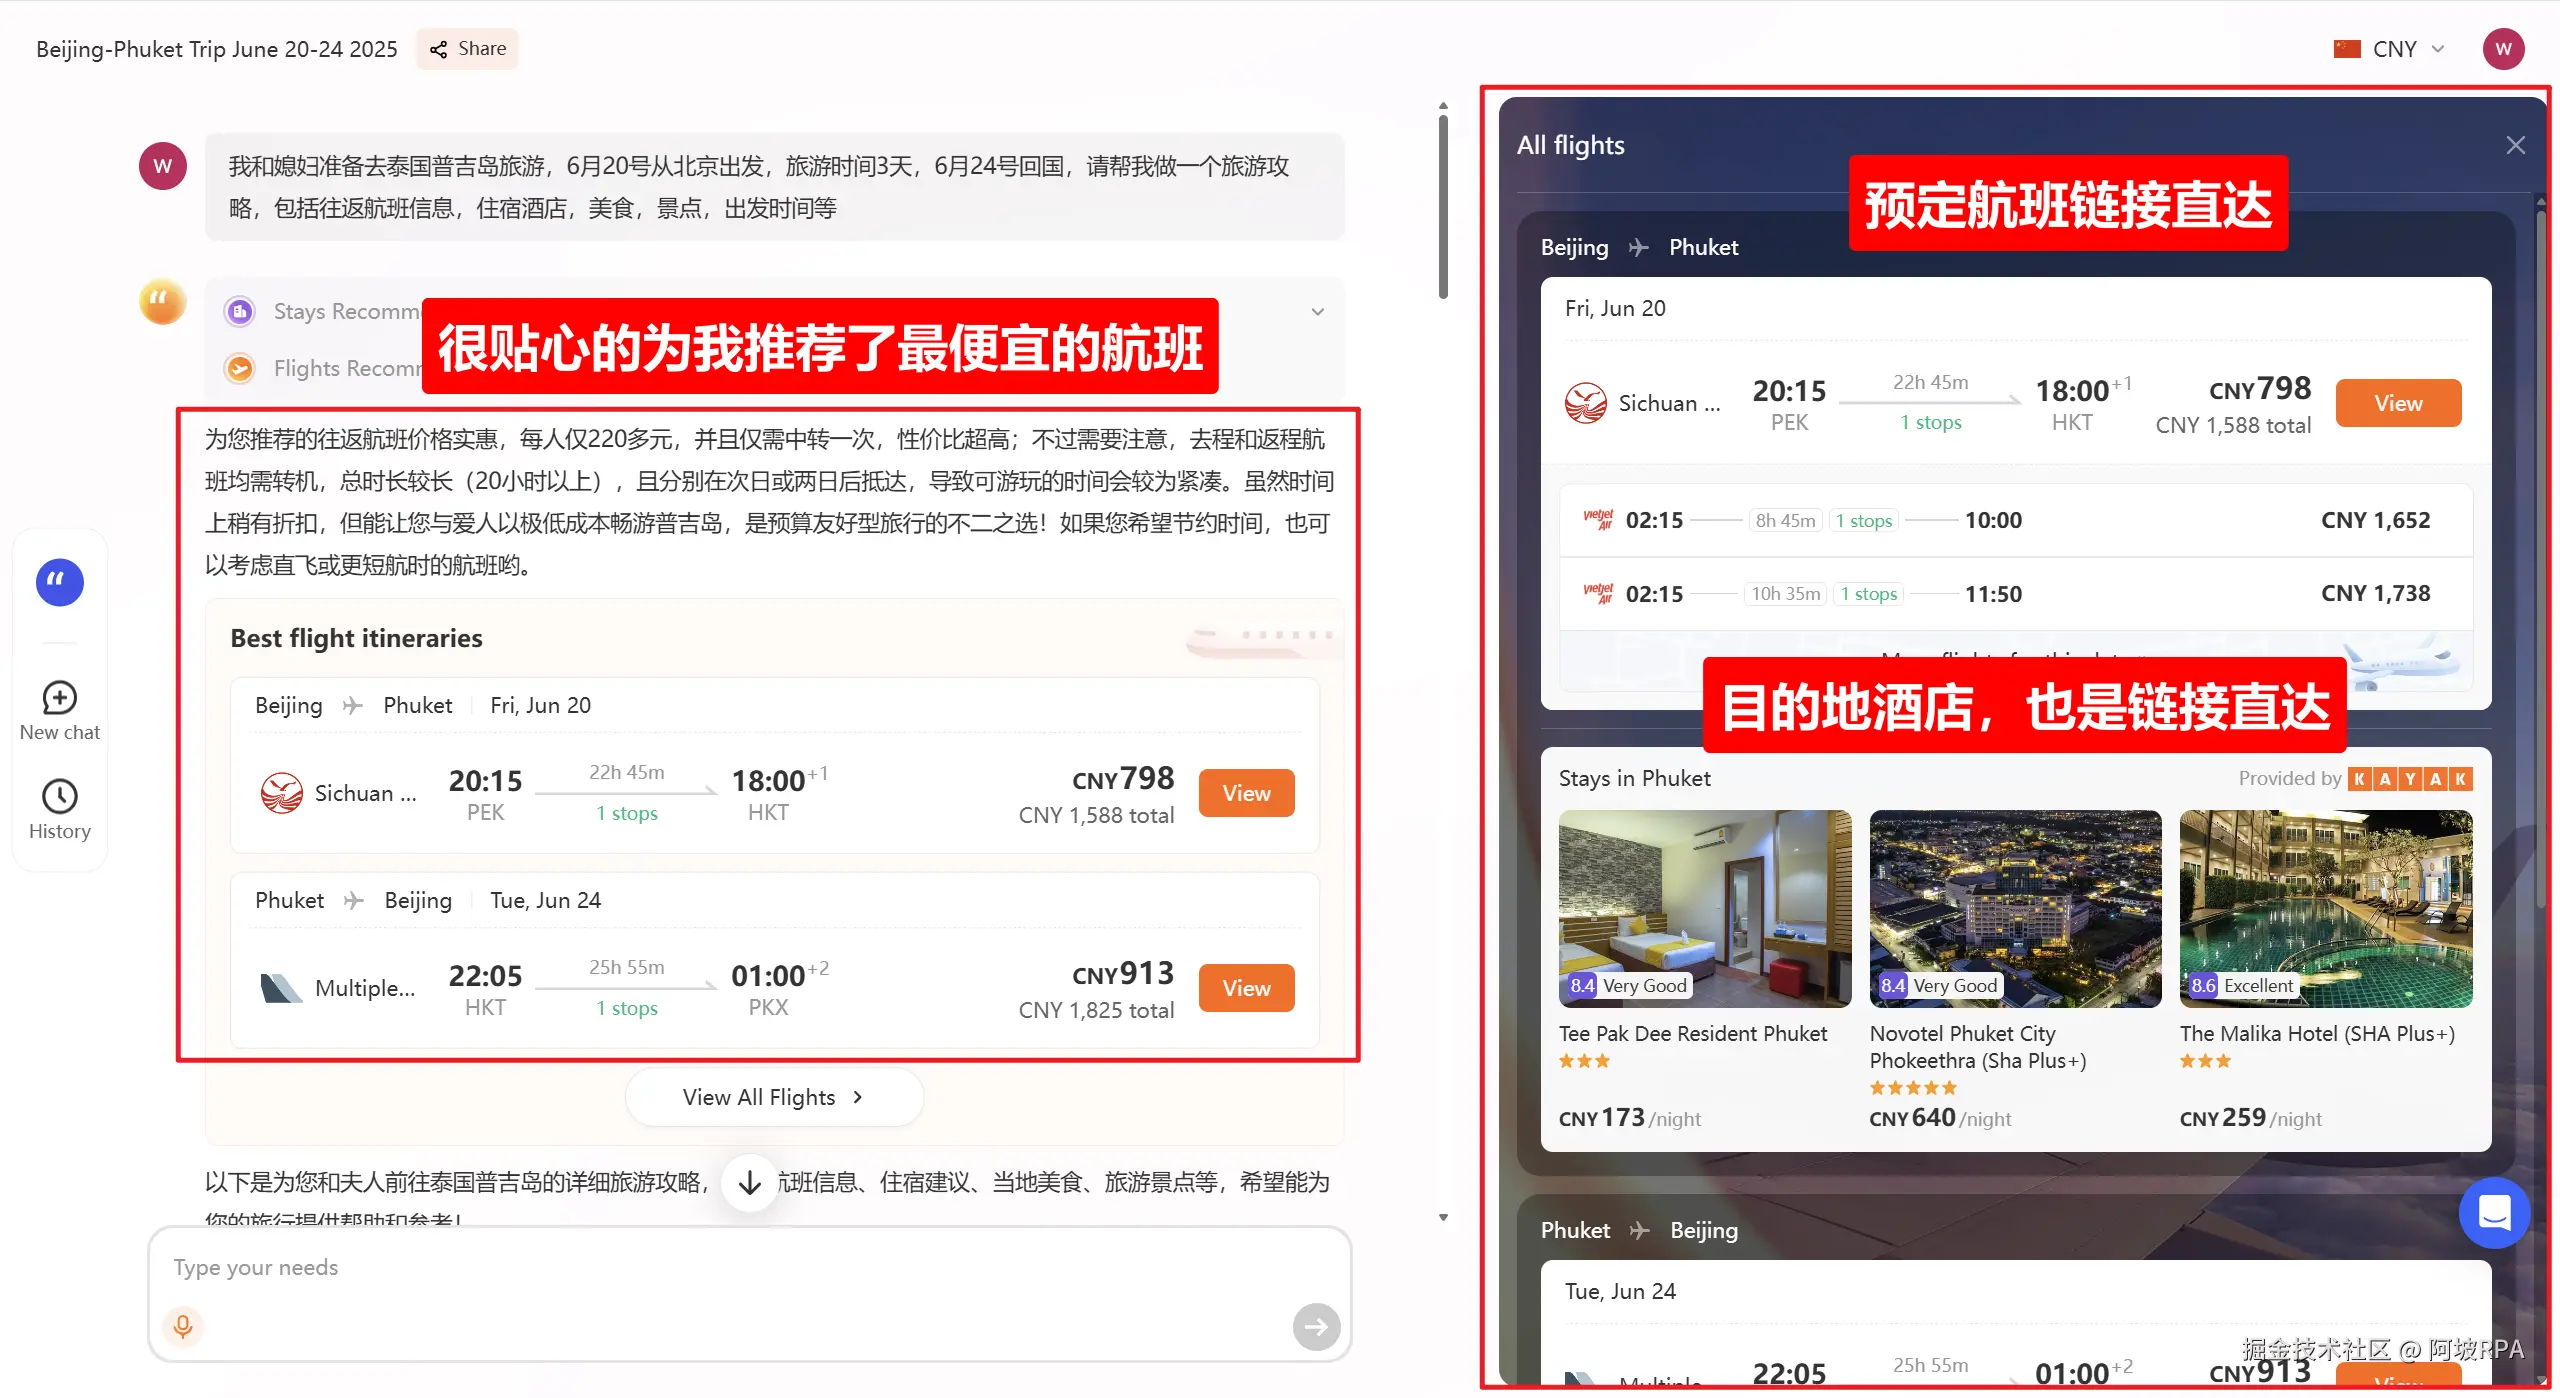View the CNY 913 return flight
Image resolution: width=2560 pixels, height=1398 pixels.
[x=1246, y=988]
